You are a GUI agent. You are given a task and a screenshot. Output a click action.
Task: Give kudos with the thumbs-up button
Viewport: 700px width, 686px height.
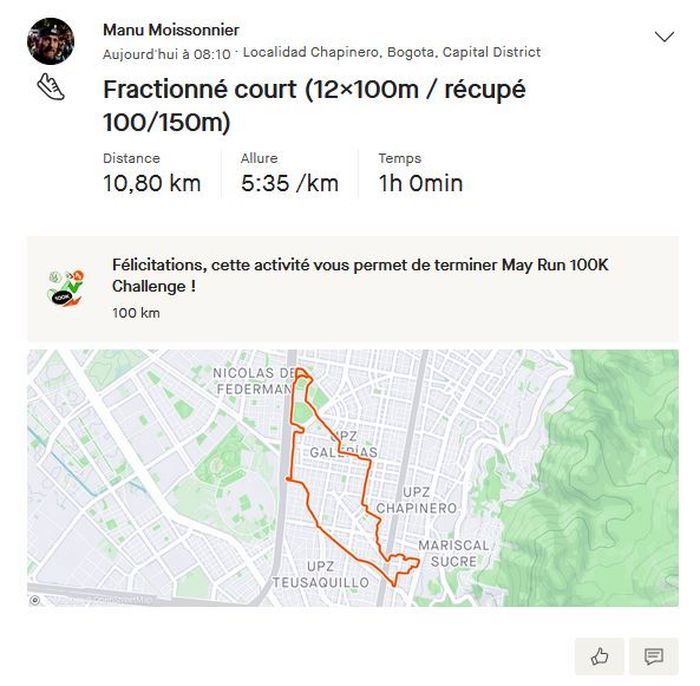click(x=599, y=656)
